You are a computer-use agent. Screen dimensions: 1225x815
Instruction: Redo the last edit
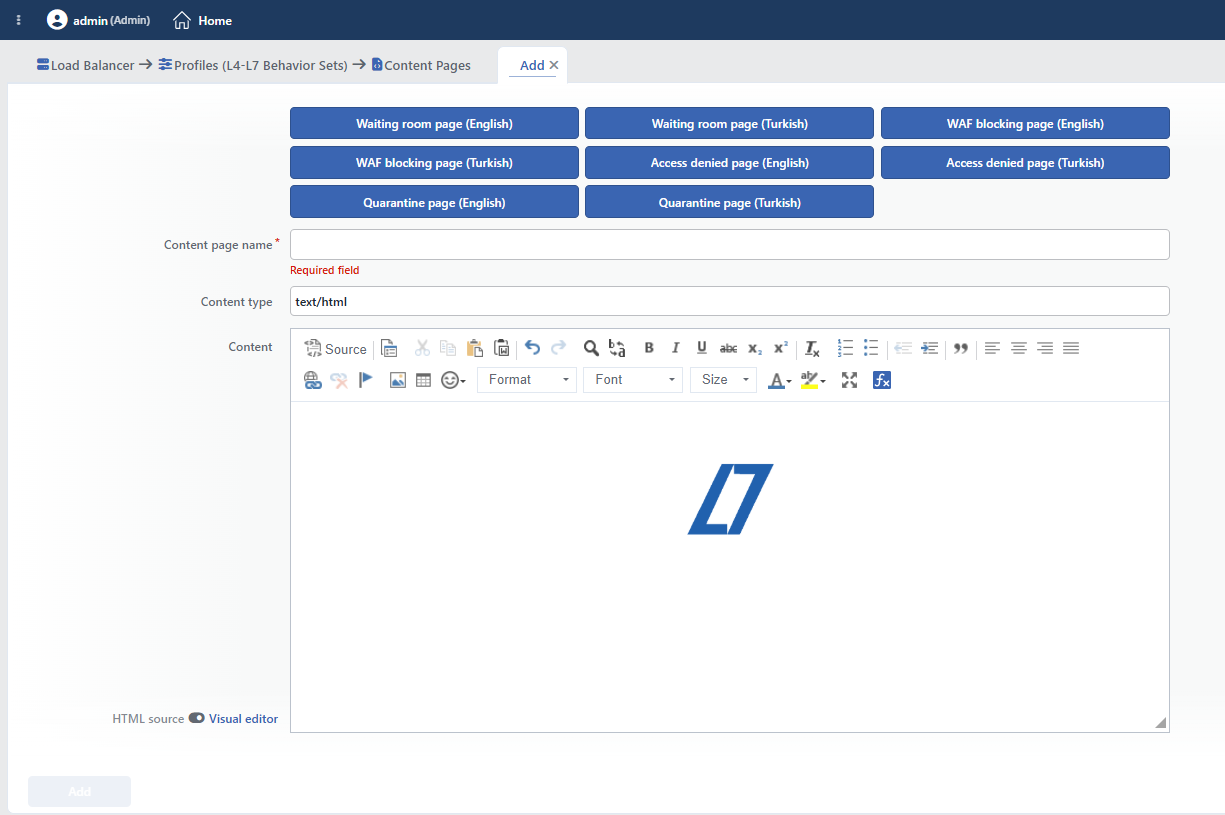click(559, 348)
